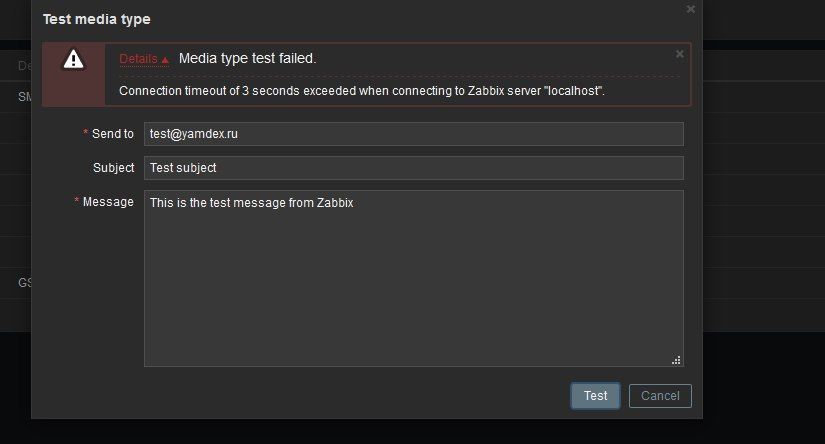Image resolution: width=825 pixels, height=444 pixels.
Task: Select the "Media type test failed" text
Action: coord(247,59)
